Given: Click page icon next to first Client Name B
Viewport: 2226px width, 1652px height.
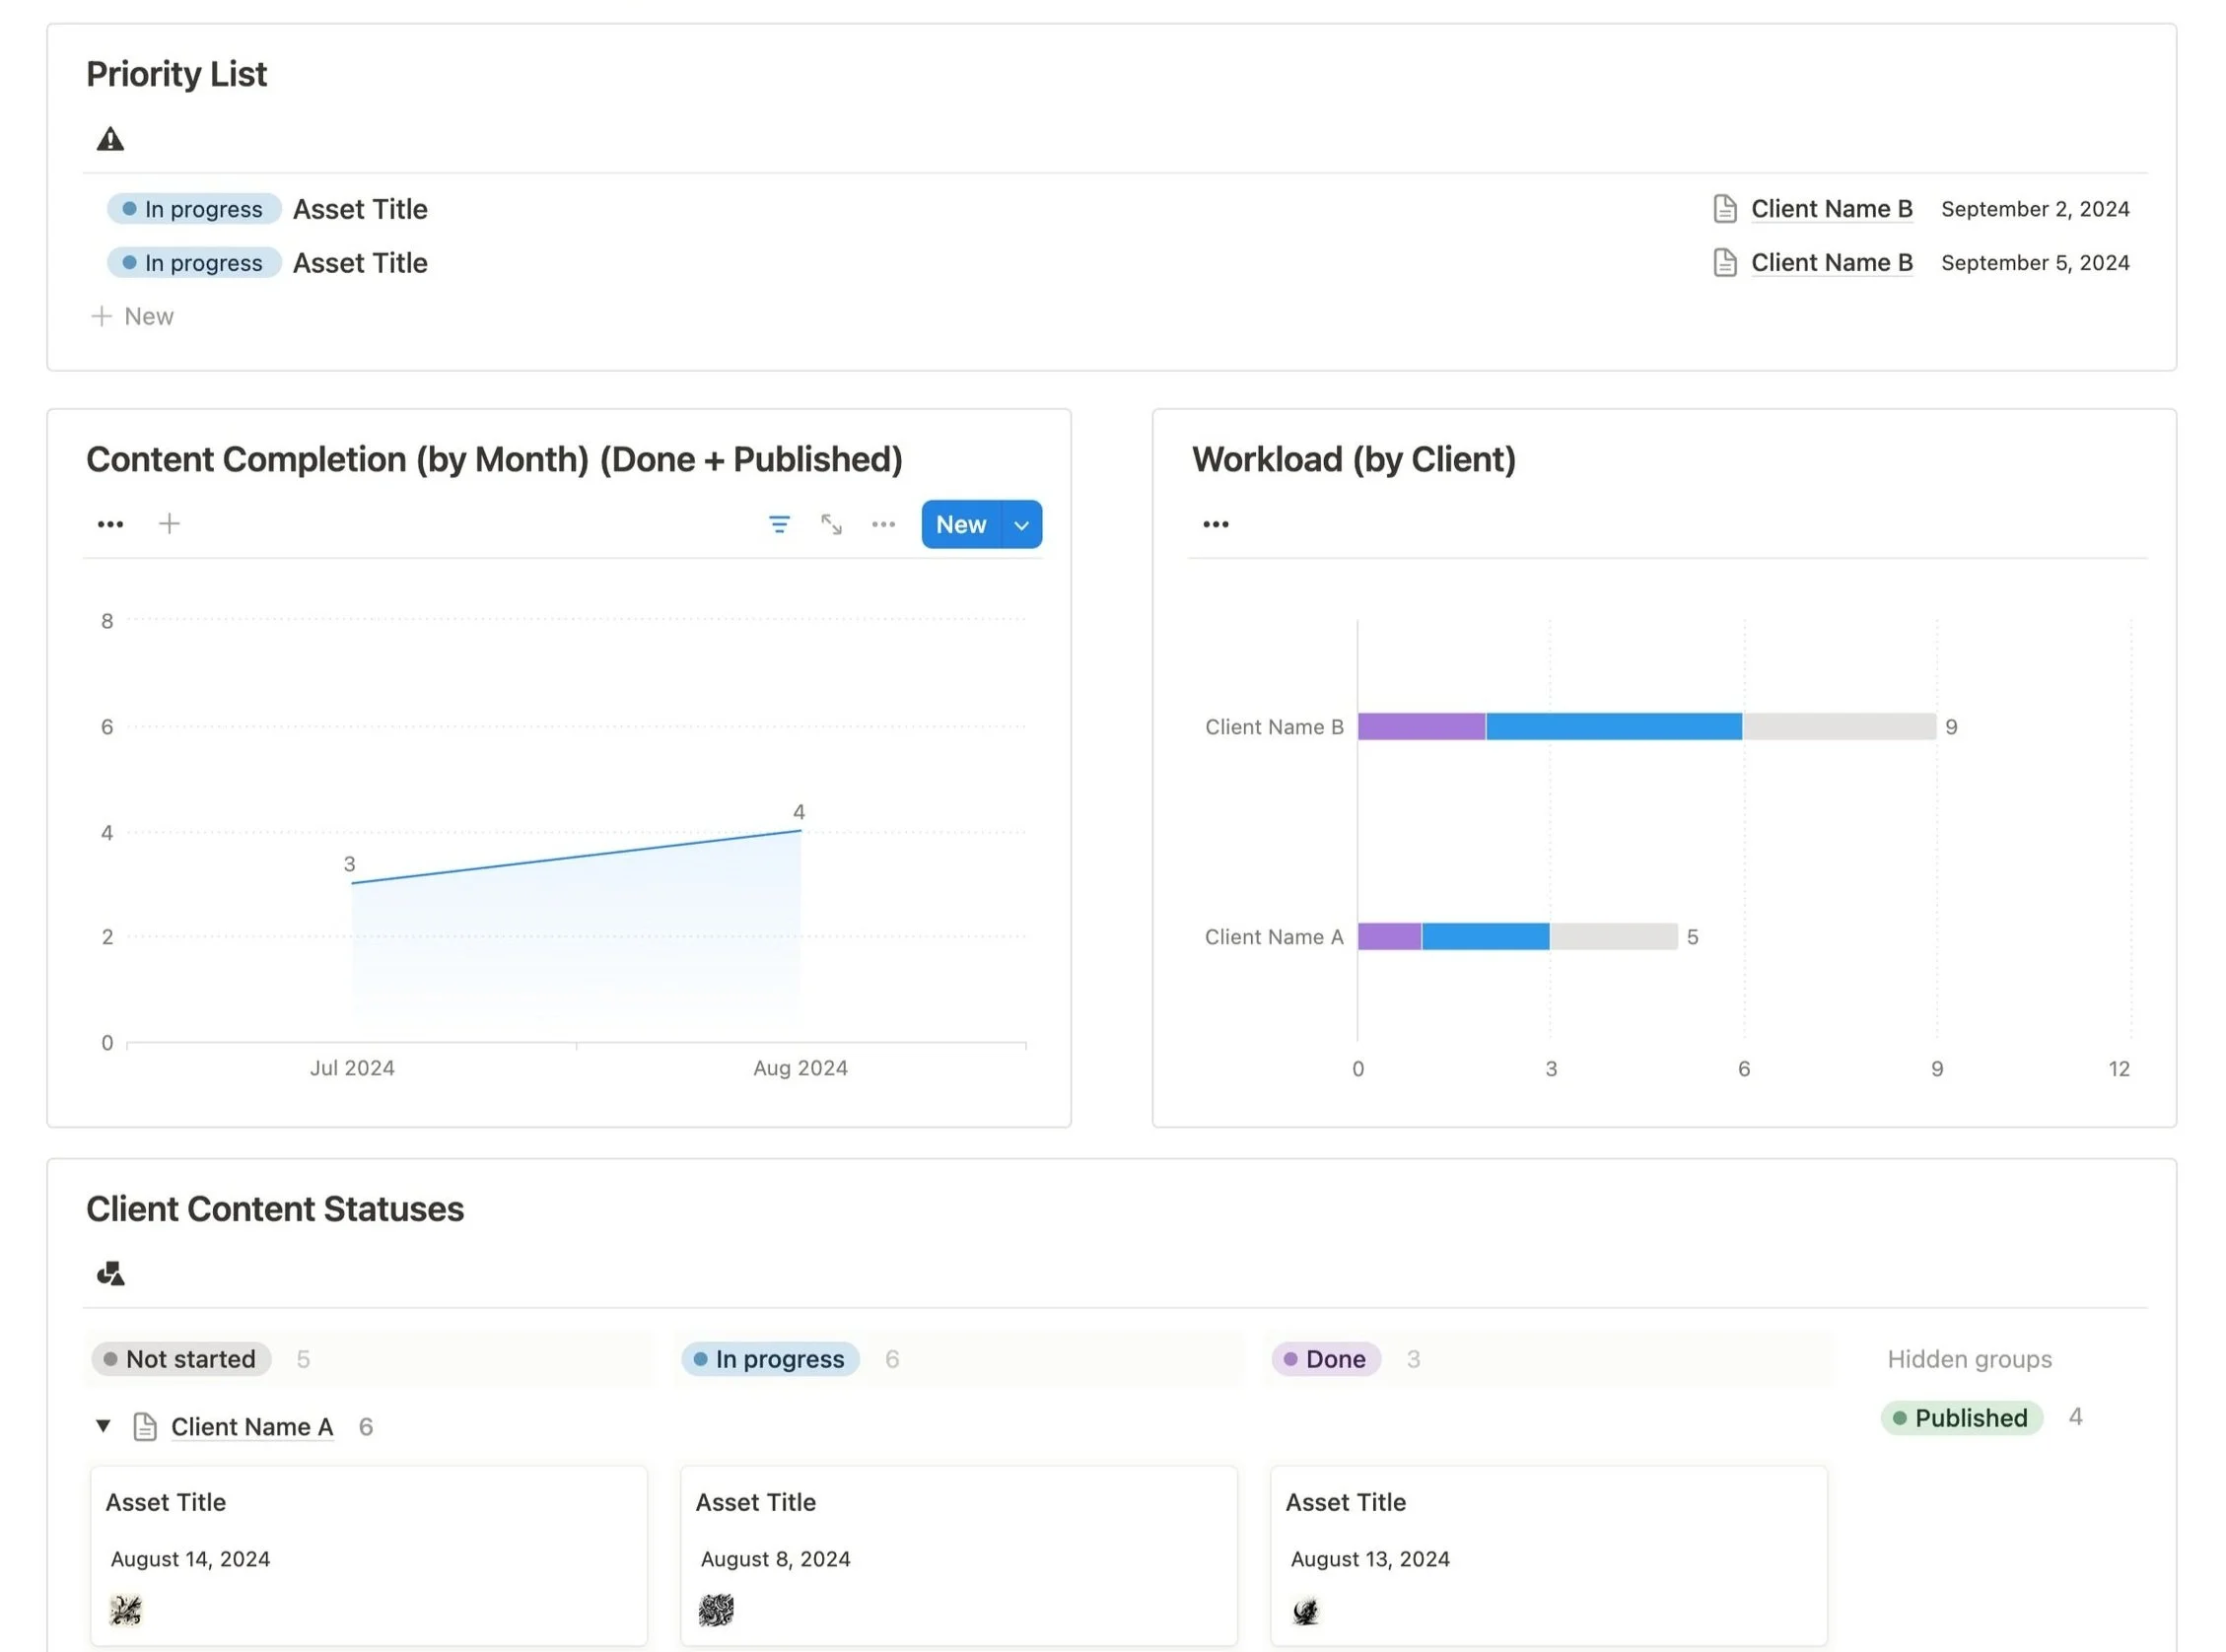Looking at the screenshot, I should coord(1724,208).
